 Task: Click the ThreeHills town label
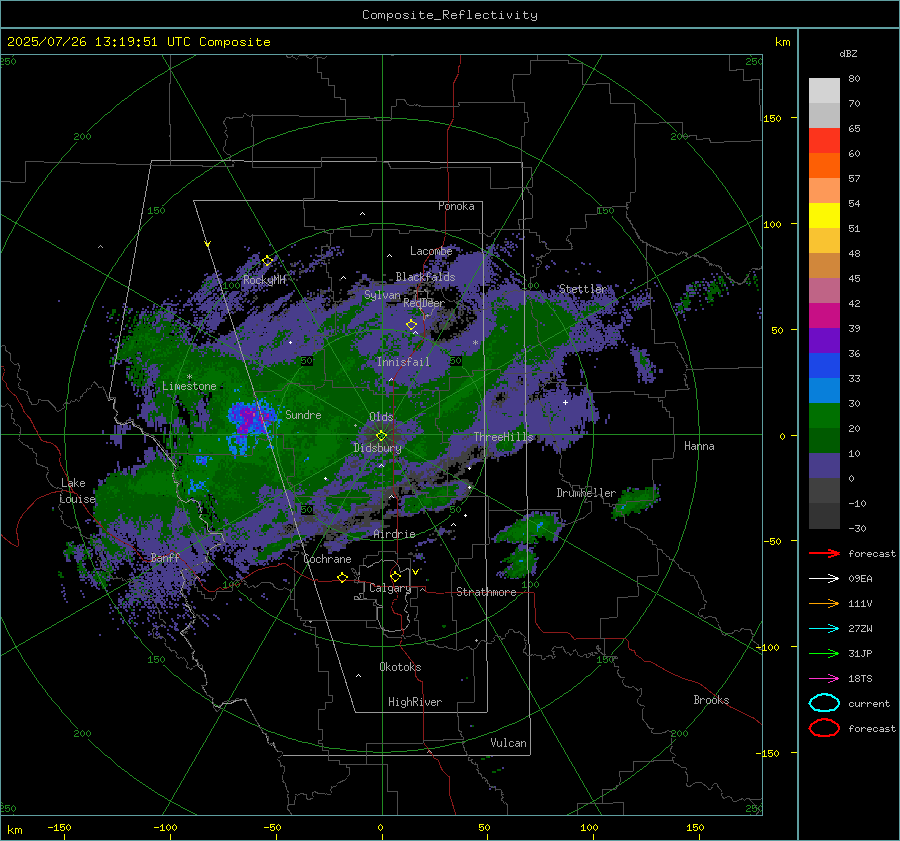coord(503,437)
